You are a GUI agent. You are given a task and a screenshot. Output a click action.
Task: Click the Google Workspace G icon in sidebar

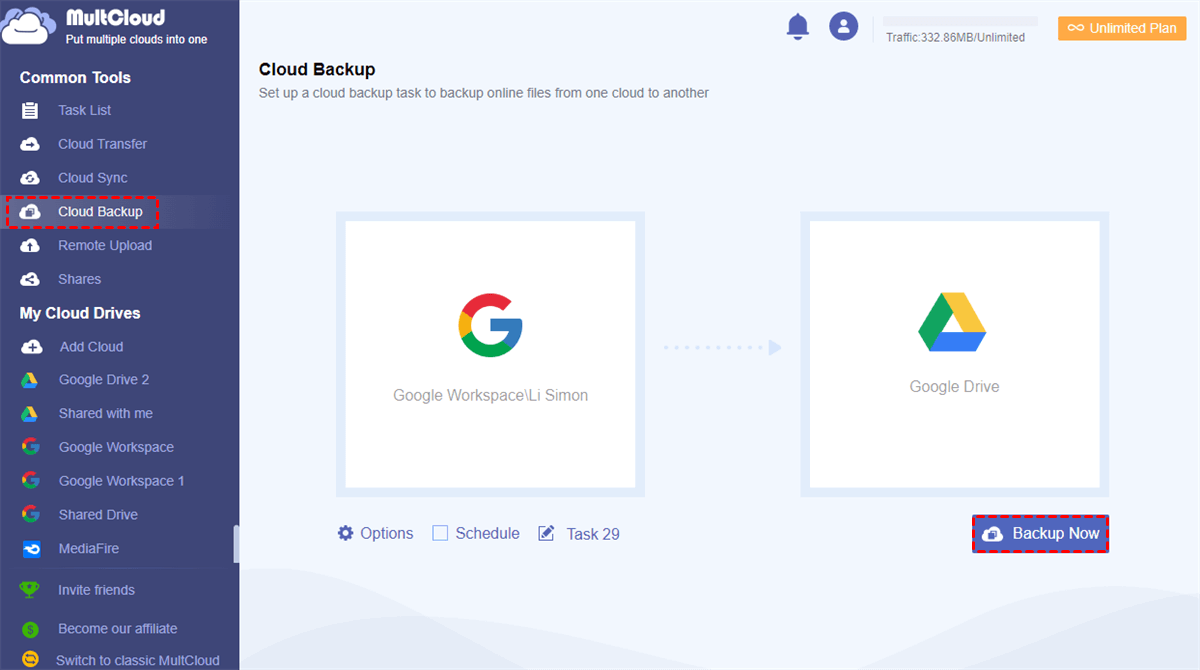(x=31, y=447)
